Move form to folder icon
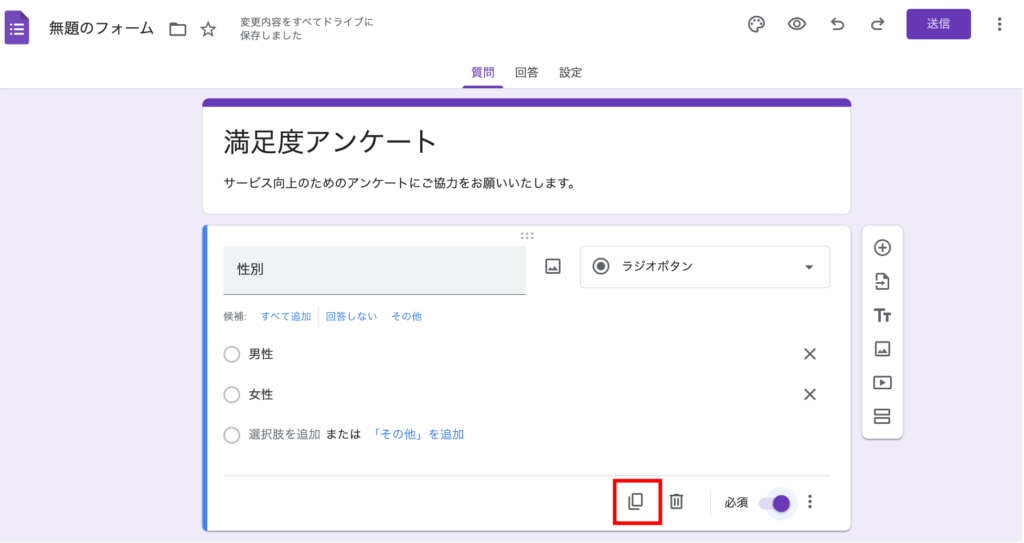This screenshot has height=543, width=1024. tap(178, 29)
